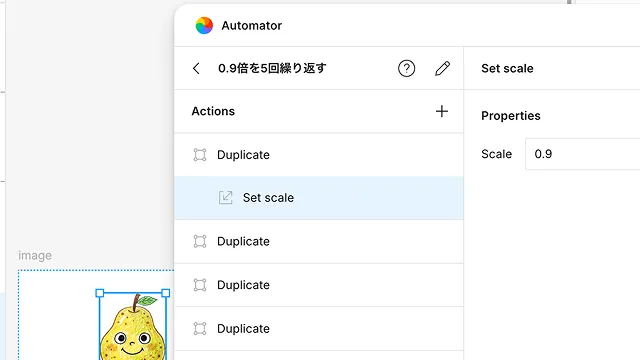
Task: Go back with the left chevron arrow
Action: (196, 68)
